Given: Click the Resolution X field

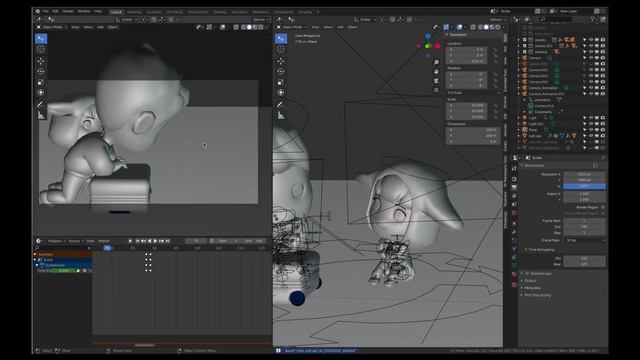Looking at the screenshot, I should click(x=584, y=174).
